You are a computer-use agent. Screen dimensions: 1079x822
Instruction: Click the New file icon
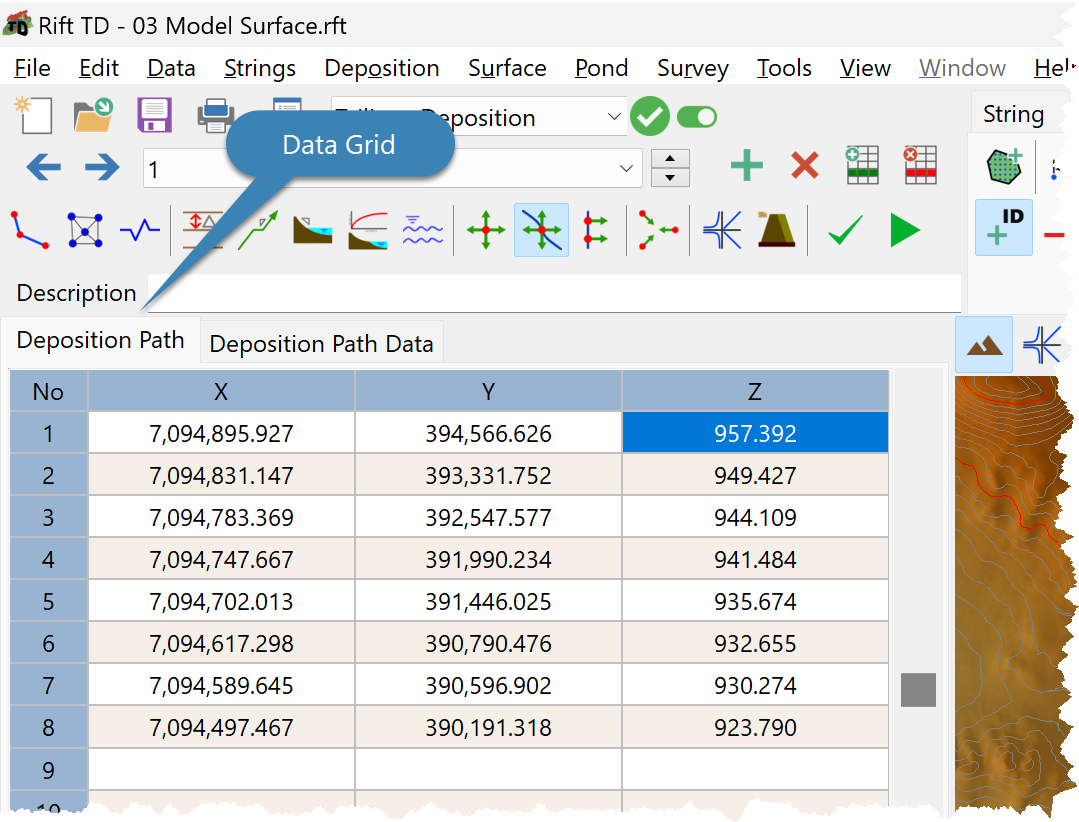click(33, 116)
